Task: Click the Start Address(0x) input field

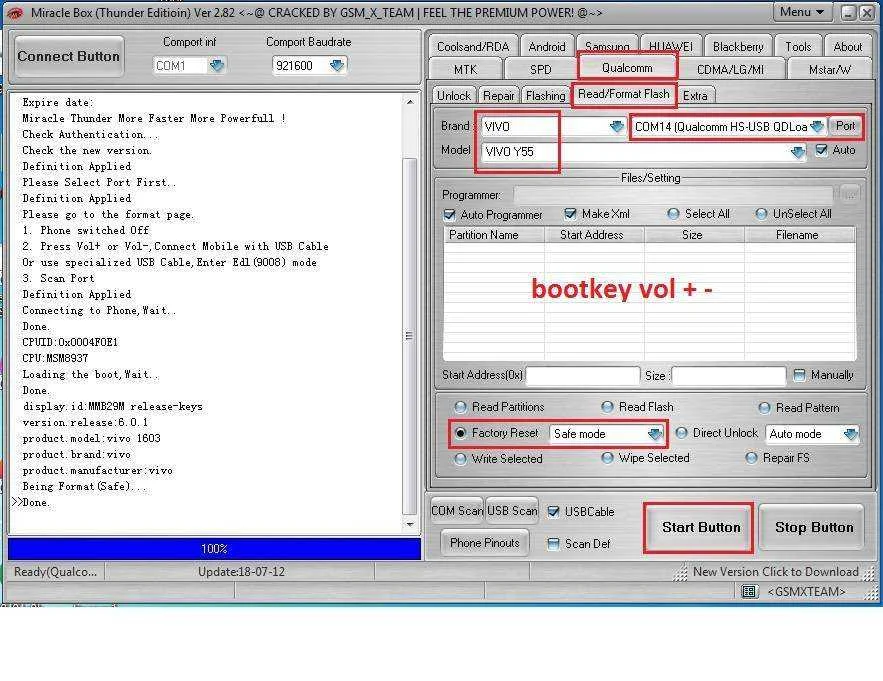Action: (x=582, y=375)
